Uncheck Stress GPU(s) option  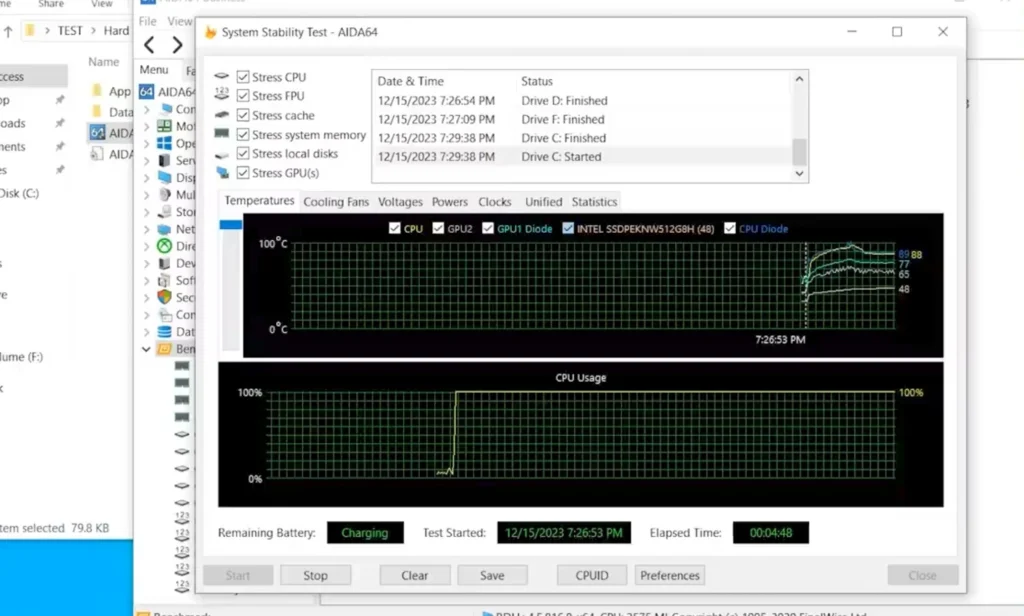[241, 172]
